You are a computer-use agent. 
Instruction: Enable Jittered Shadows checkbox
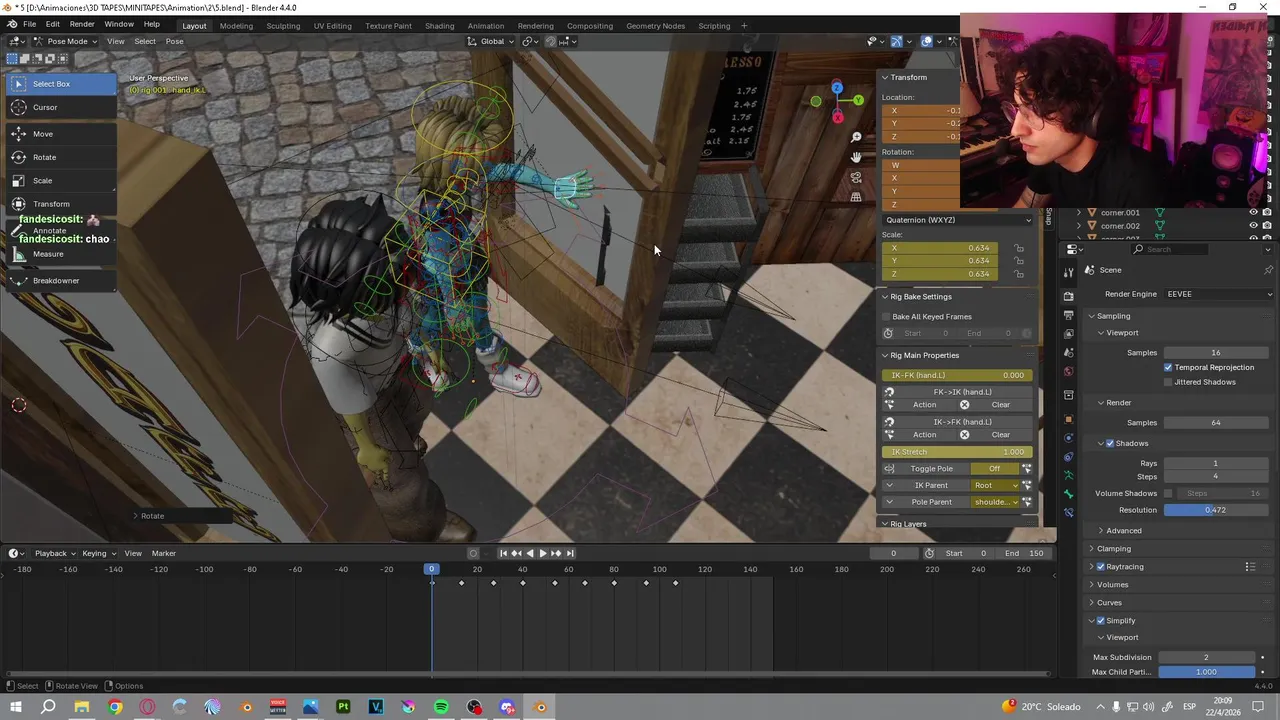click(1168, 382)
